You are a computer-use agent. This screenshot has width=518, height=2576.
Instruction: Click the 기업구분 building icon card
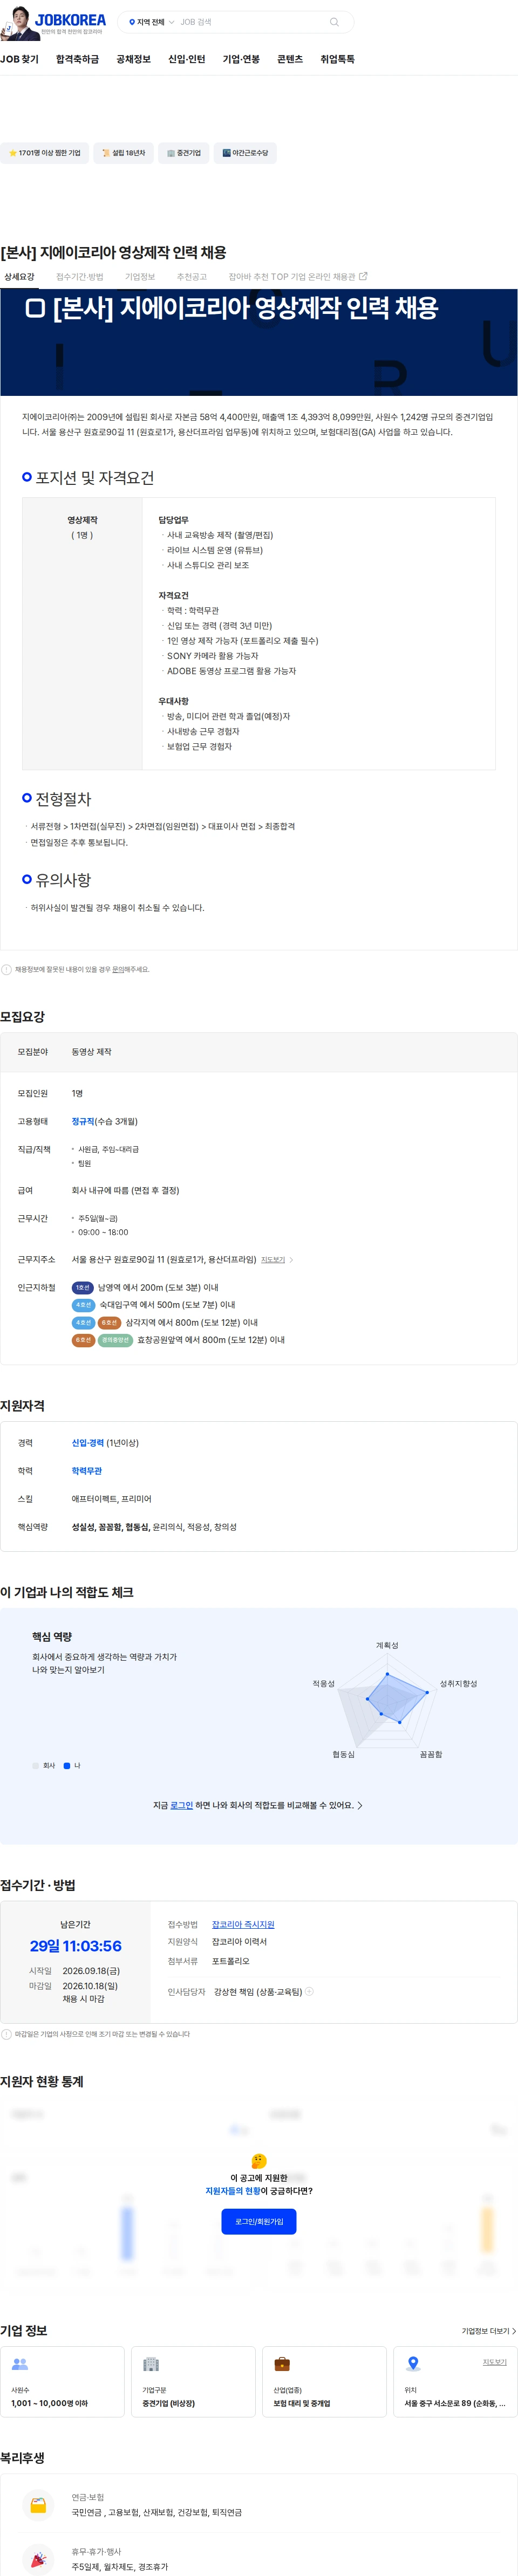(193, 2381)
